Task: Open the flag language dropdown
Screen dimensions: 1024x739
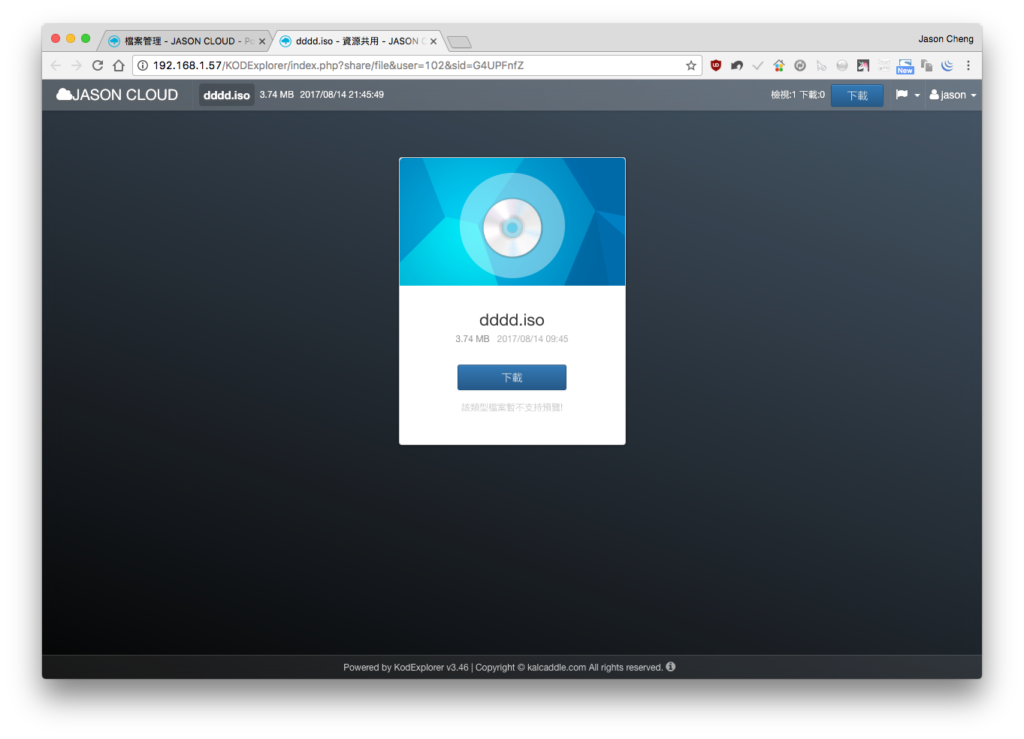Action: pyautogui.click(x=907, y=95)
